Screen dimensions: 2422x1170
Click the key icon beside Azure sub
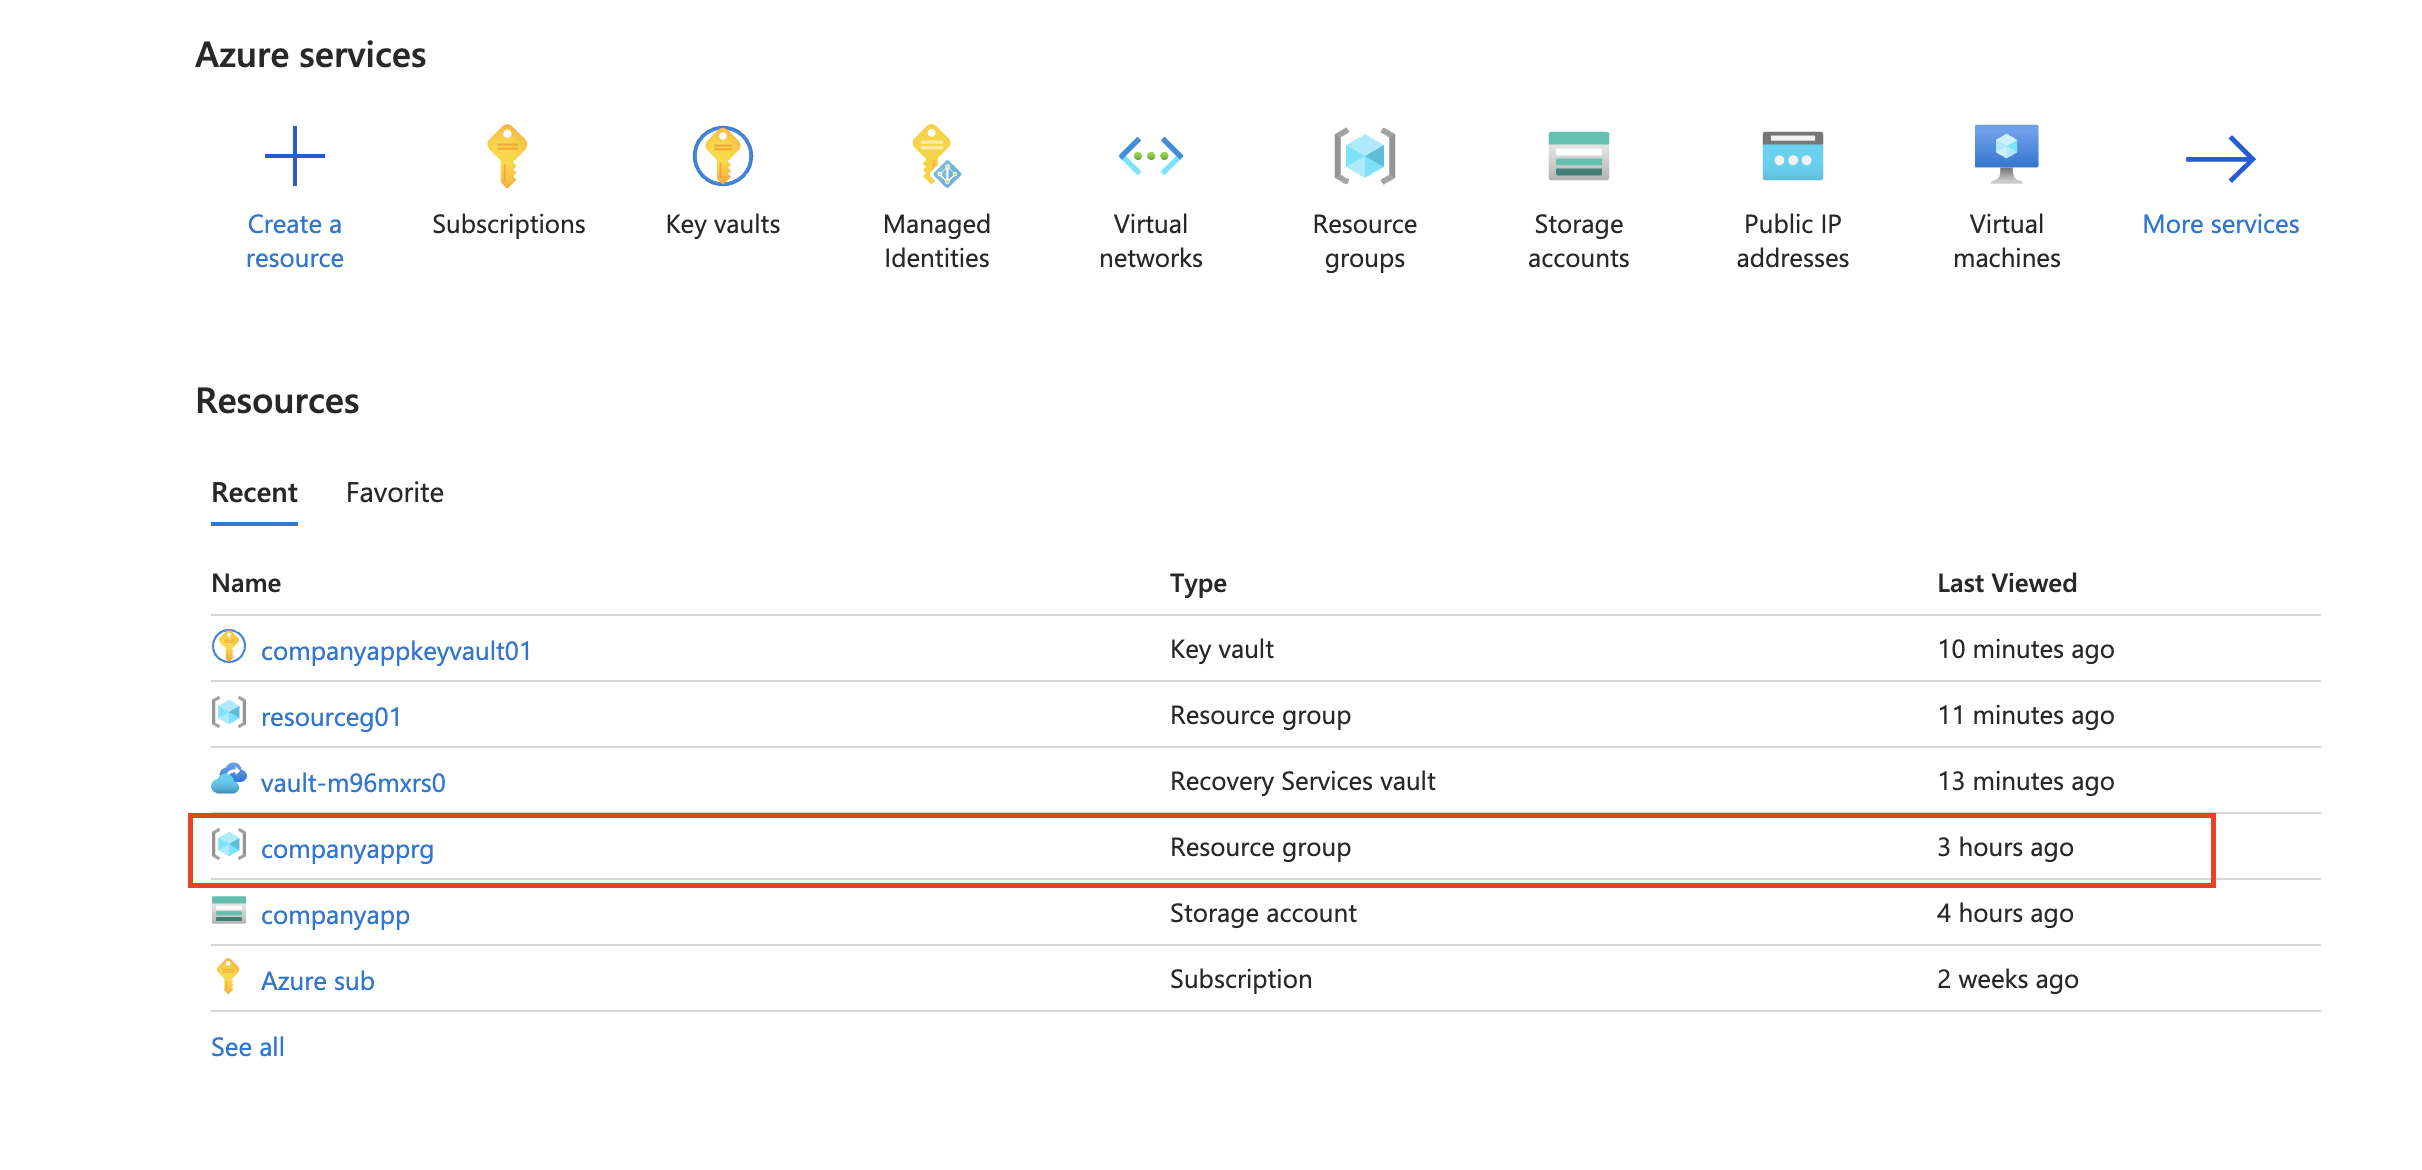[228, 976]
